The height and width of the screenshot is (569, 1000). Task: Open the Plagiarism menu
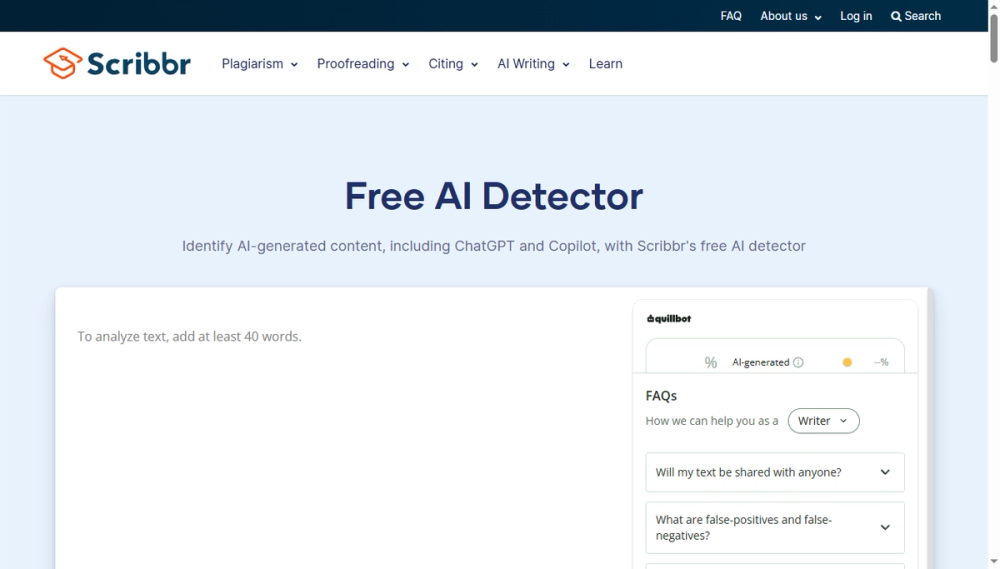260,64
